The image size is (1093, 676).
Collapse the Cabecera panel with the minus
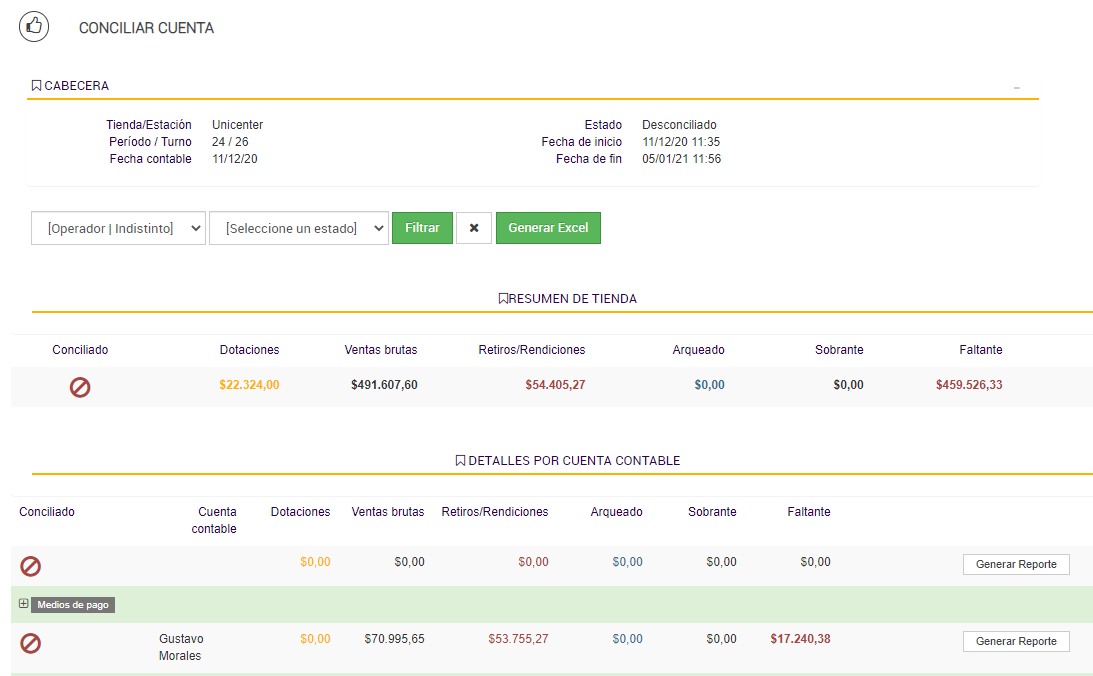[x=1016, y=88]
